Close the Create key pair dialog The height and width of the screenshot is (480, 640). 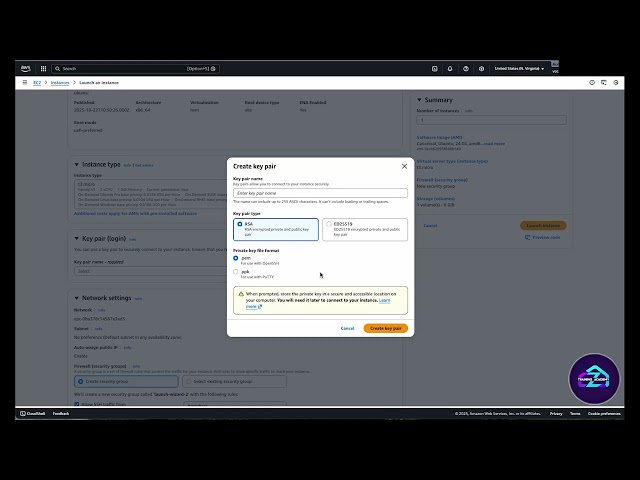tap(404, 166)
